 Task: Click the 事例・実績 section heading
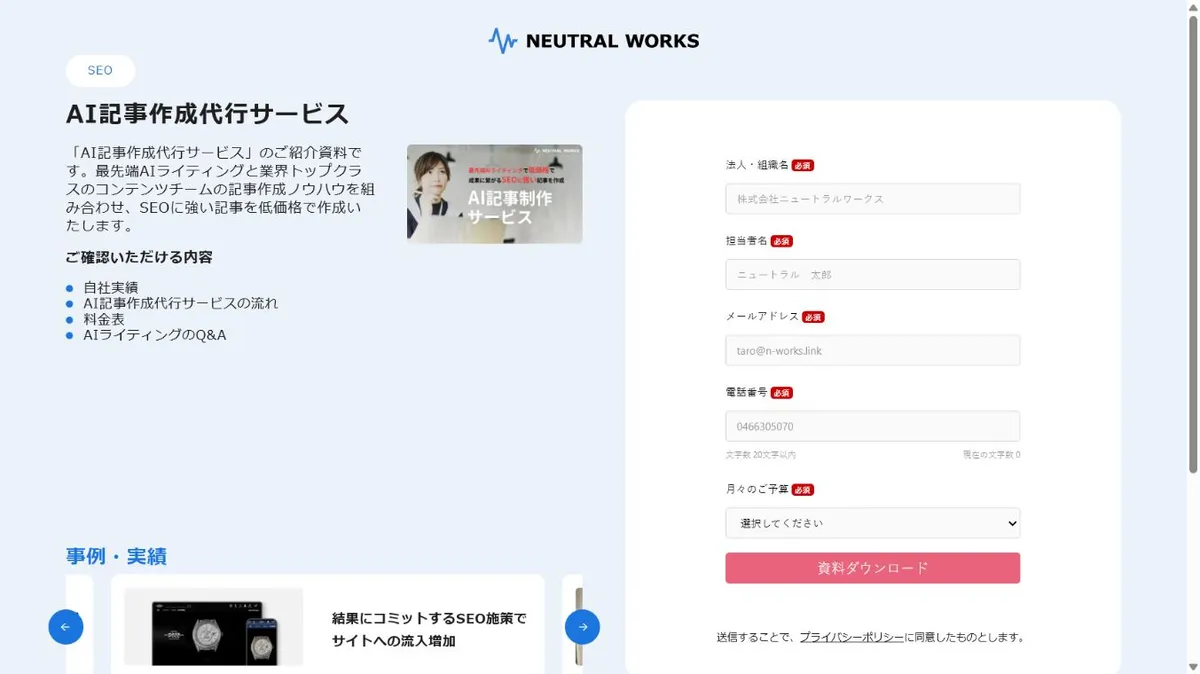tap(116, 556)
